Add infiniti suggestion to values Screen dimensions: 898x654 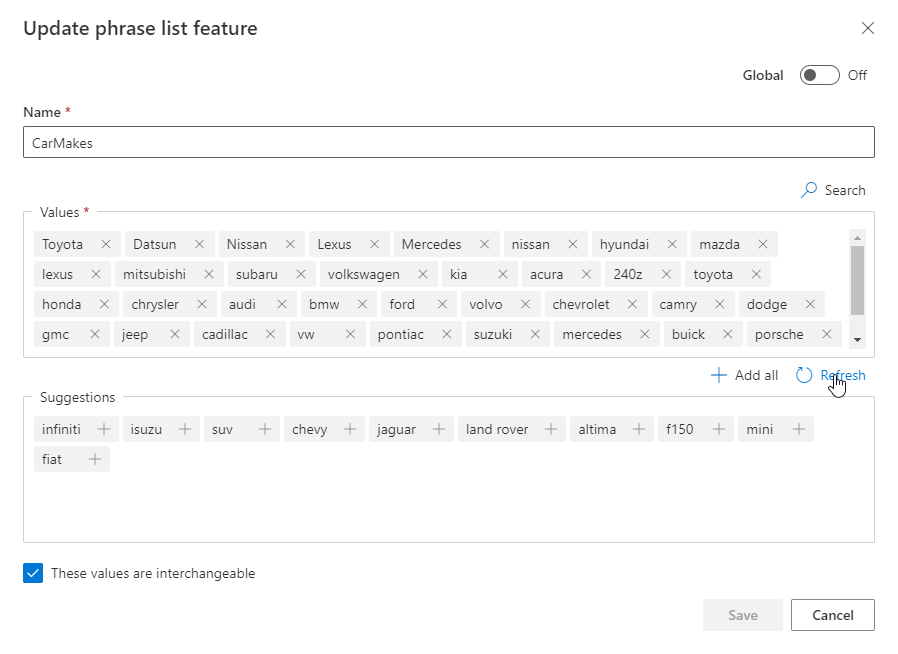[104, 430]
